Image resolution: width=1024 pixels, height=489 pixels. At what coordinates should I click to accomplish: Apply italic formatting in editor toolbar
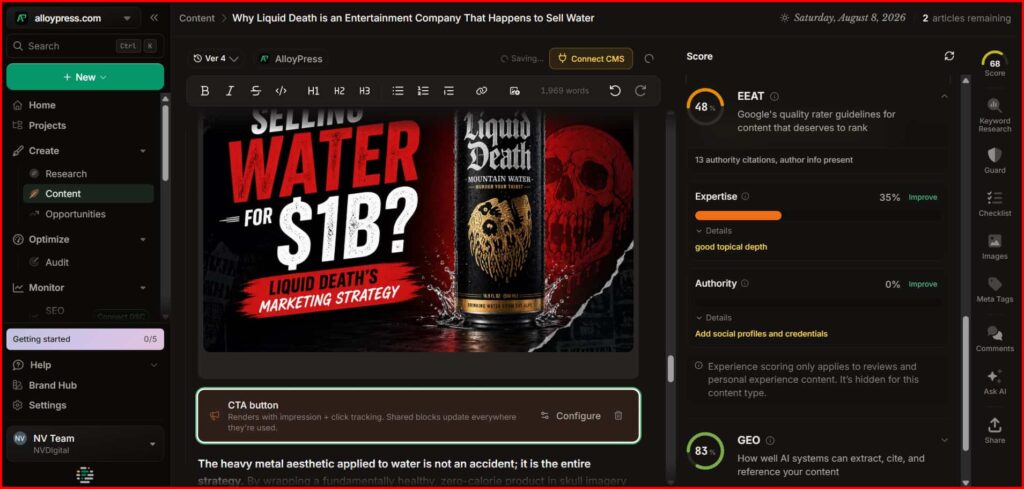tap(230, 91)
